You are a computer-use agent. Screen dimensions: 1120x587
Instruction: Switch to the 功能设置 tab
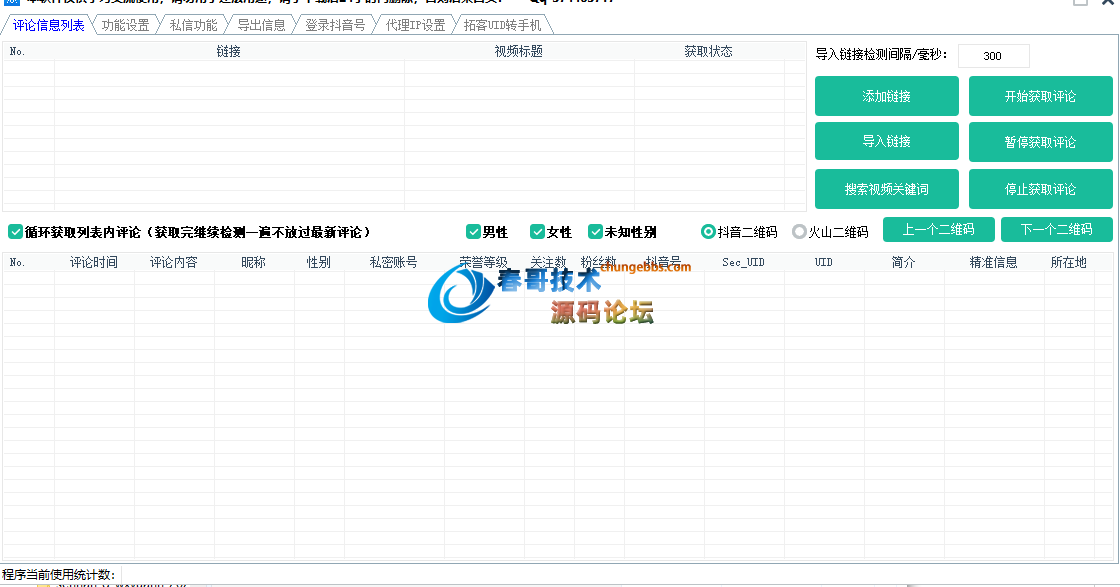(x=125, y=26)
